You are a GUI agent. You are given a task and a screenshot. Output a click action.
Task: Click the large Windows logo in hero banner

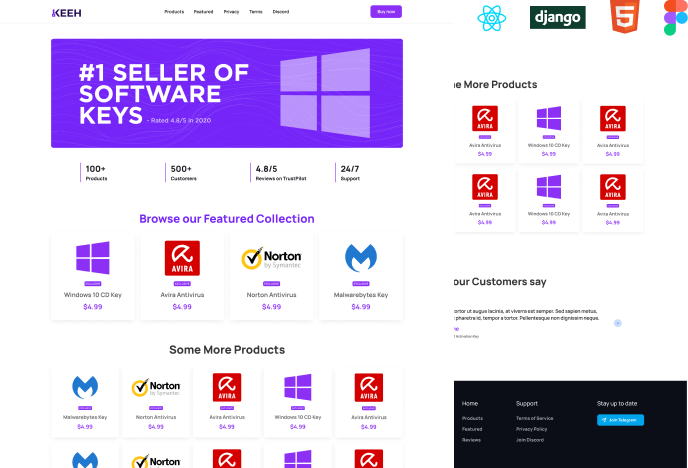(325, 93)
